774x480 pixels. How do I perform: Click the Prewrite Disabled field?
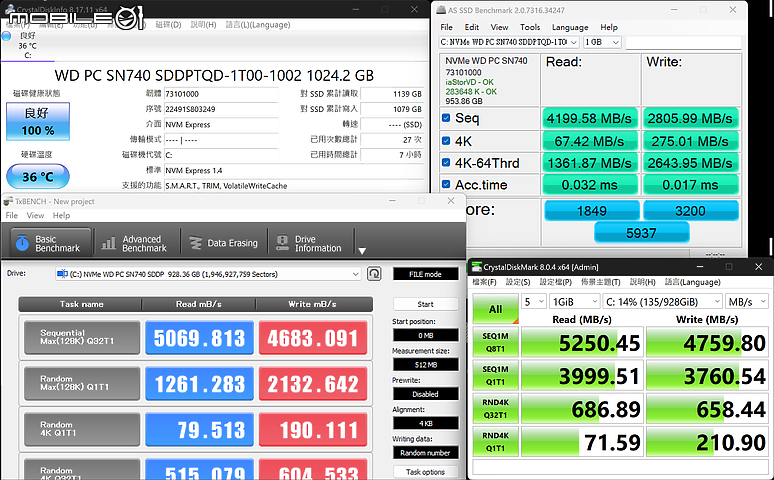click(426, 394)
